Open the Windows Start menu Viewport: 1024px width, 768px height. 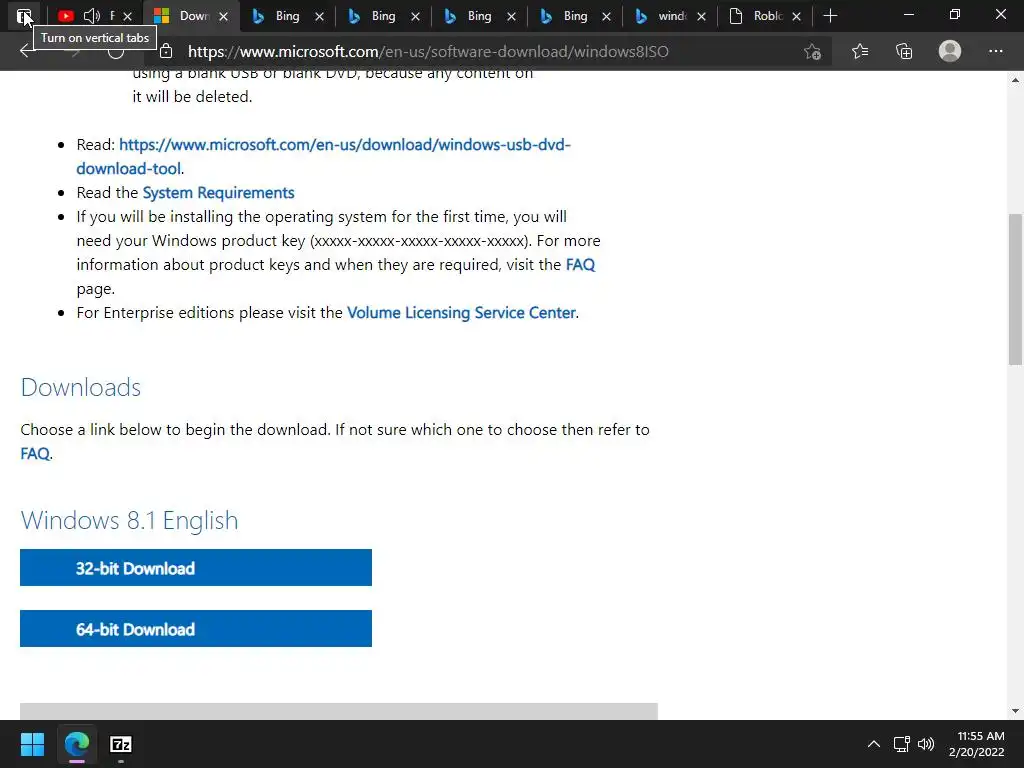pos(32,744)
